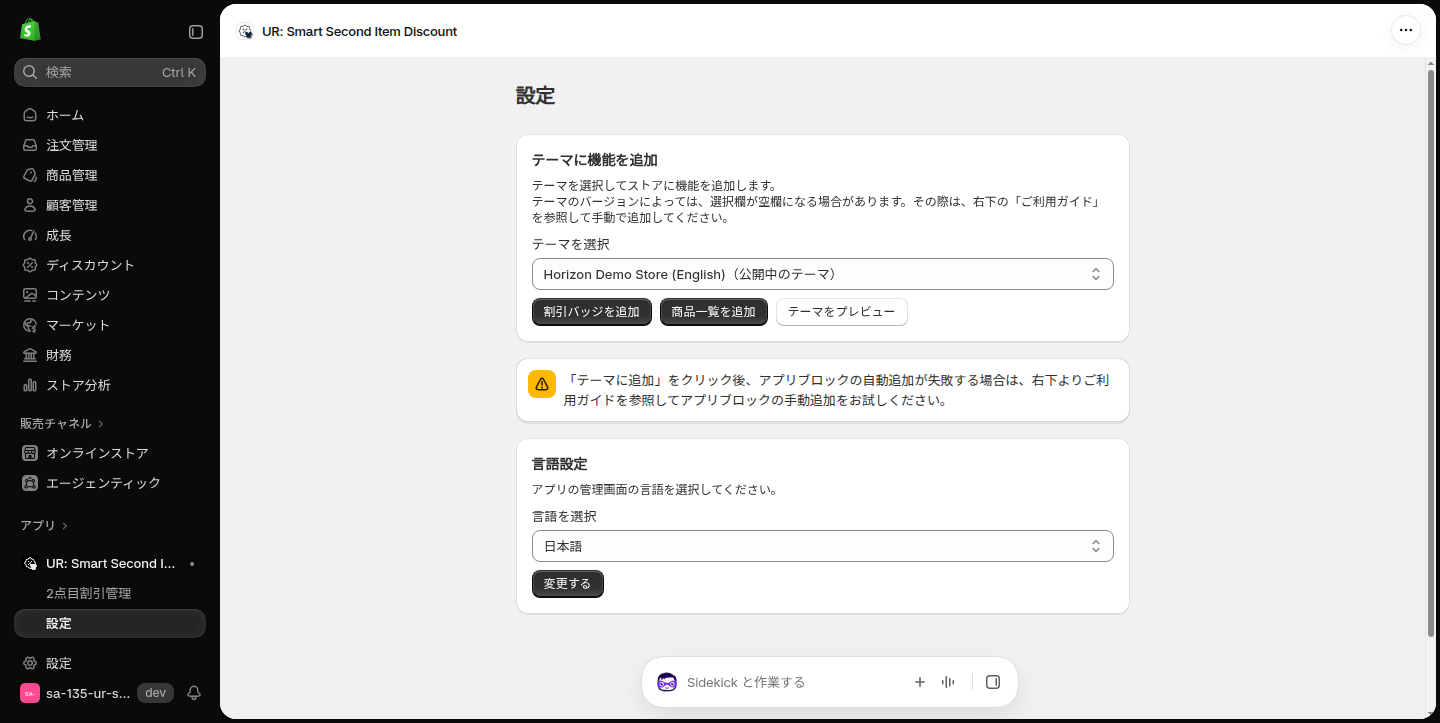This screenshot has width=1440, height=723.
Task: Select the highlighted 設定 app submenu item
Action: (110, 623)
